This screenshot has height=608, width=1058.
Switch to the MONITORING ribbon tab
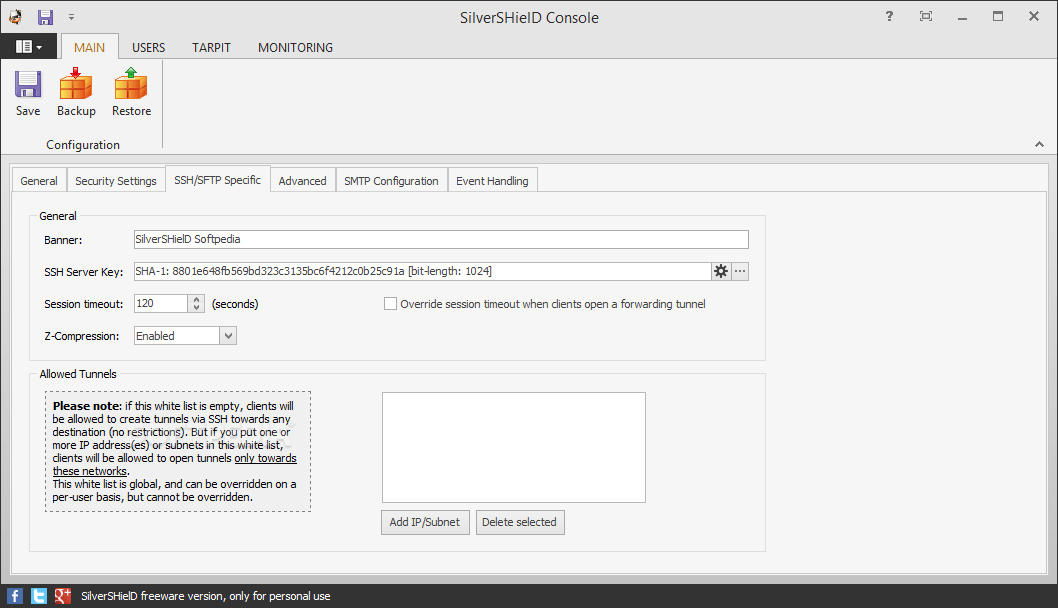coord(296,47)
